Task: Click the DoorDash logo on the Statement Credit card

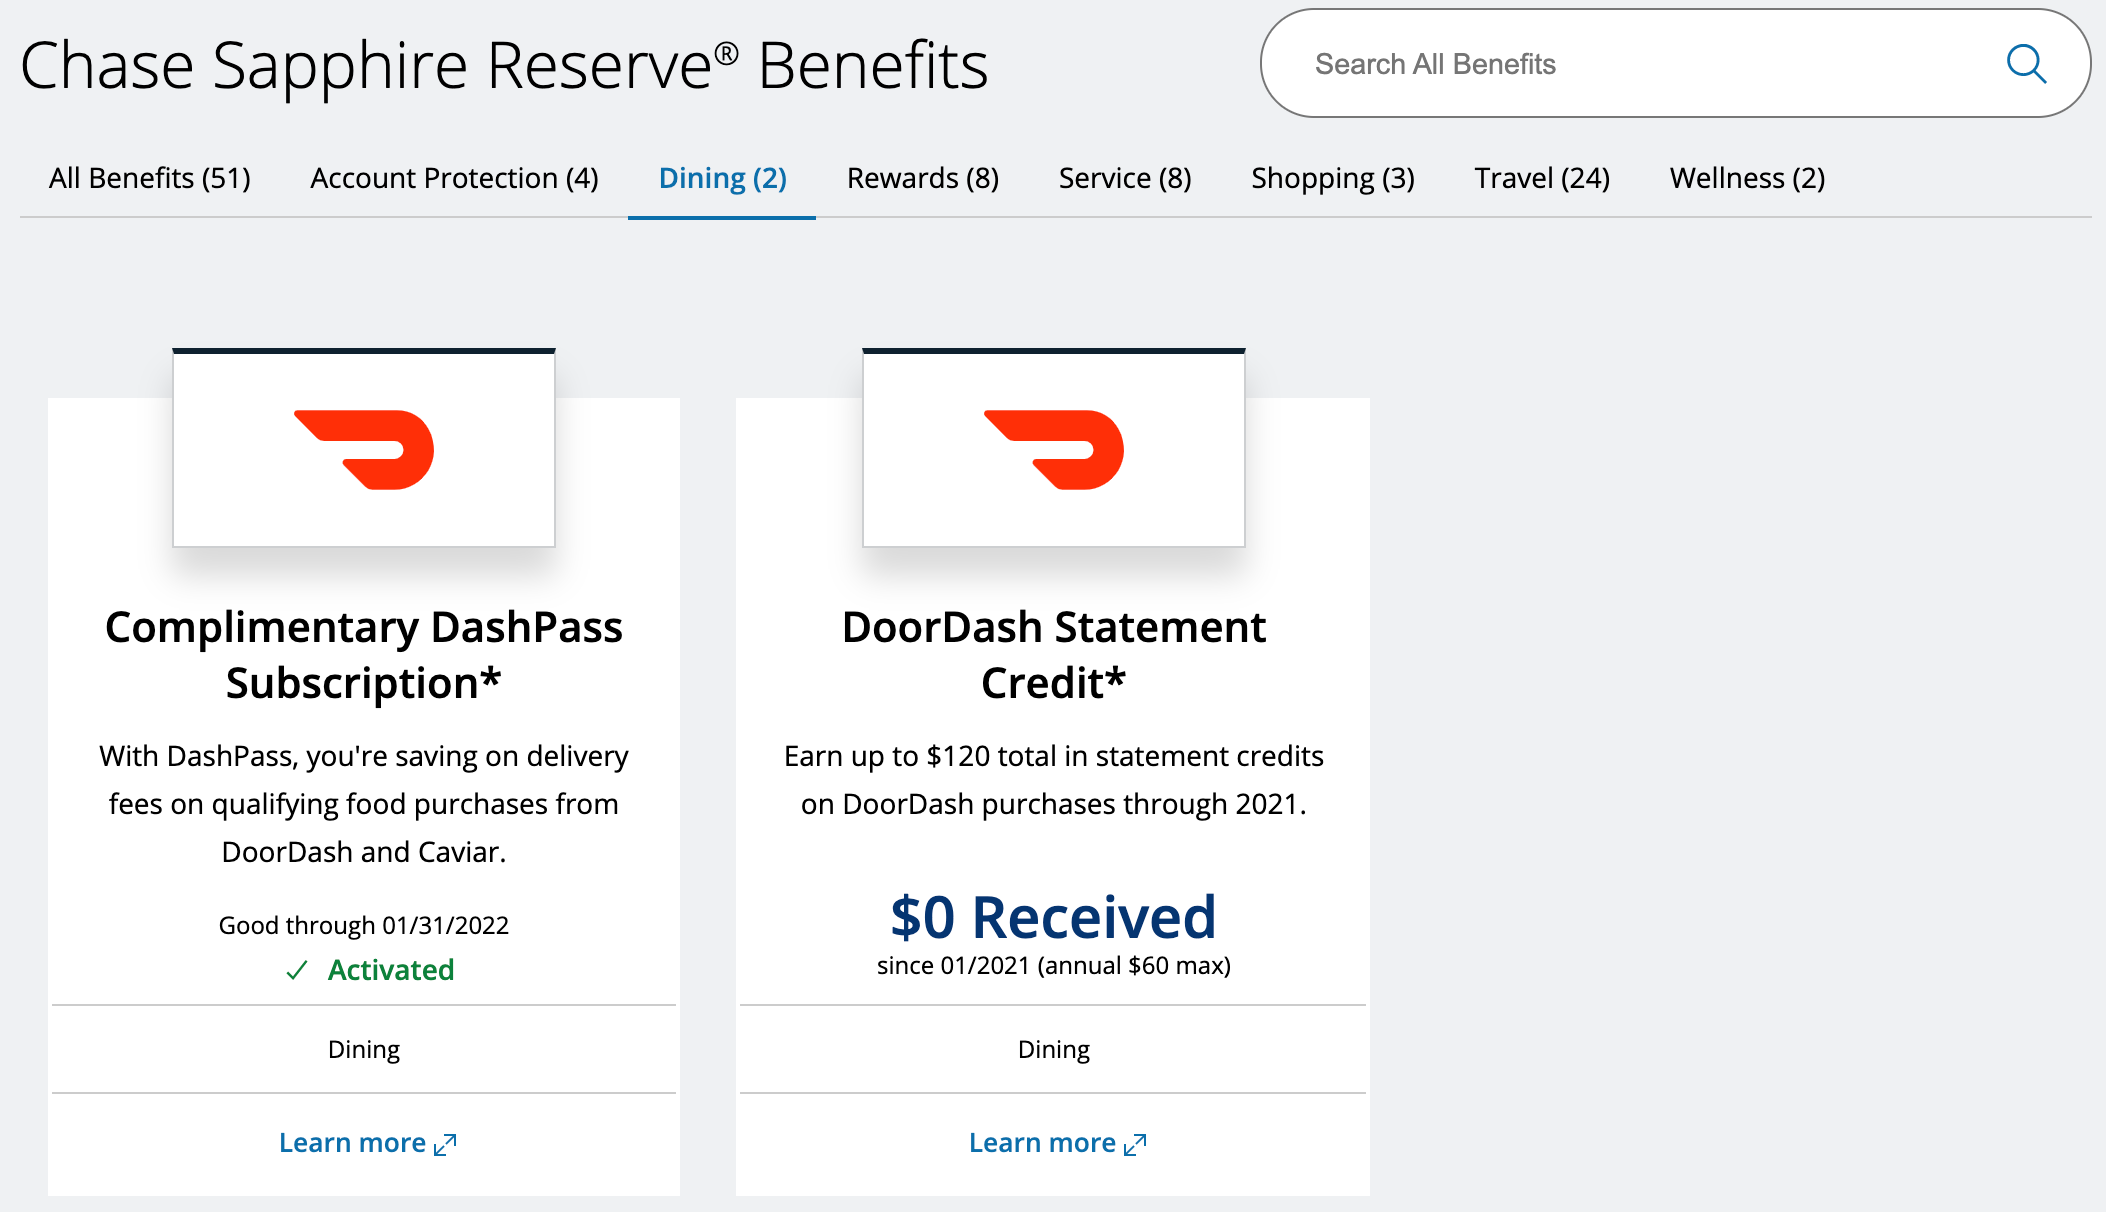Action: (x=1054, y=449)
